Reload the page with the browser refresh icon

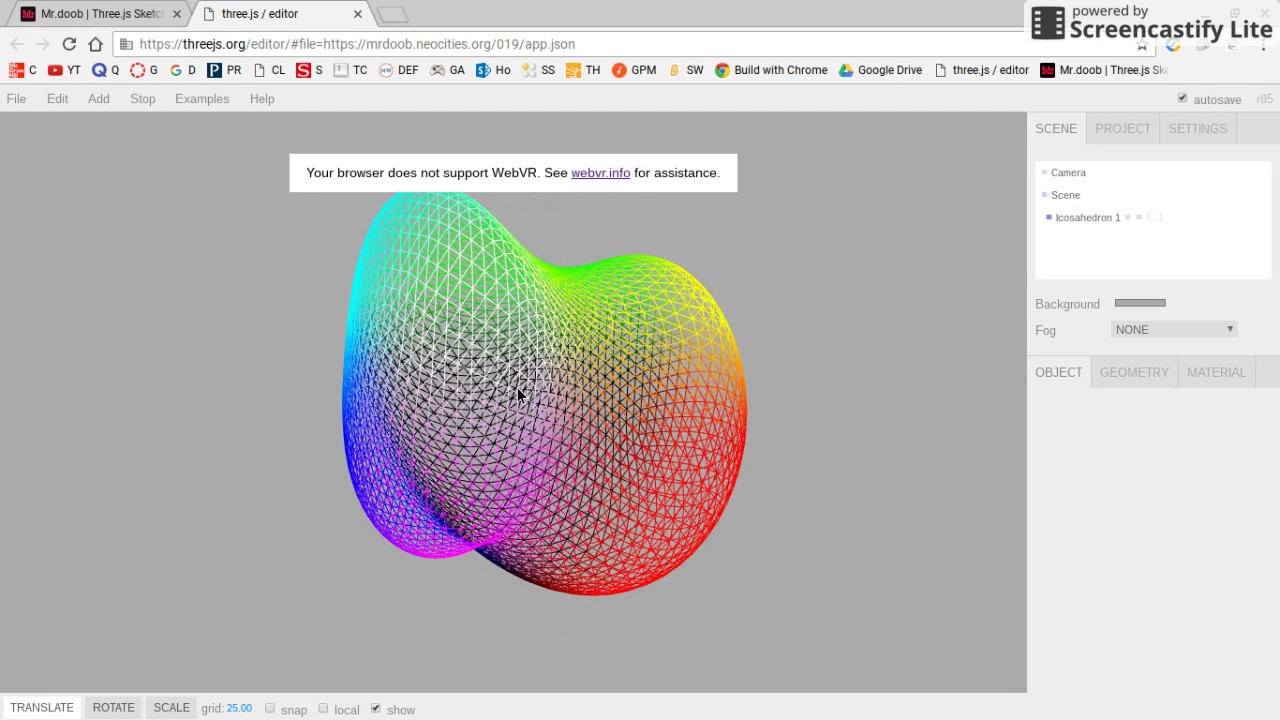[x=69, y=44]
